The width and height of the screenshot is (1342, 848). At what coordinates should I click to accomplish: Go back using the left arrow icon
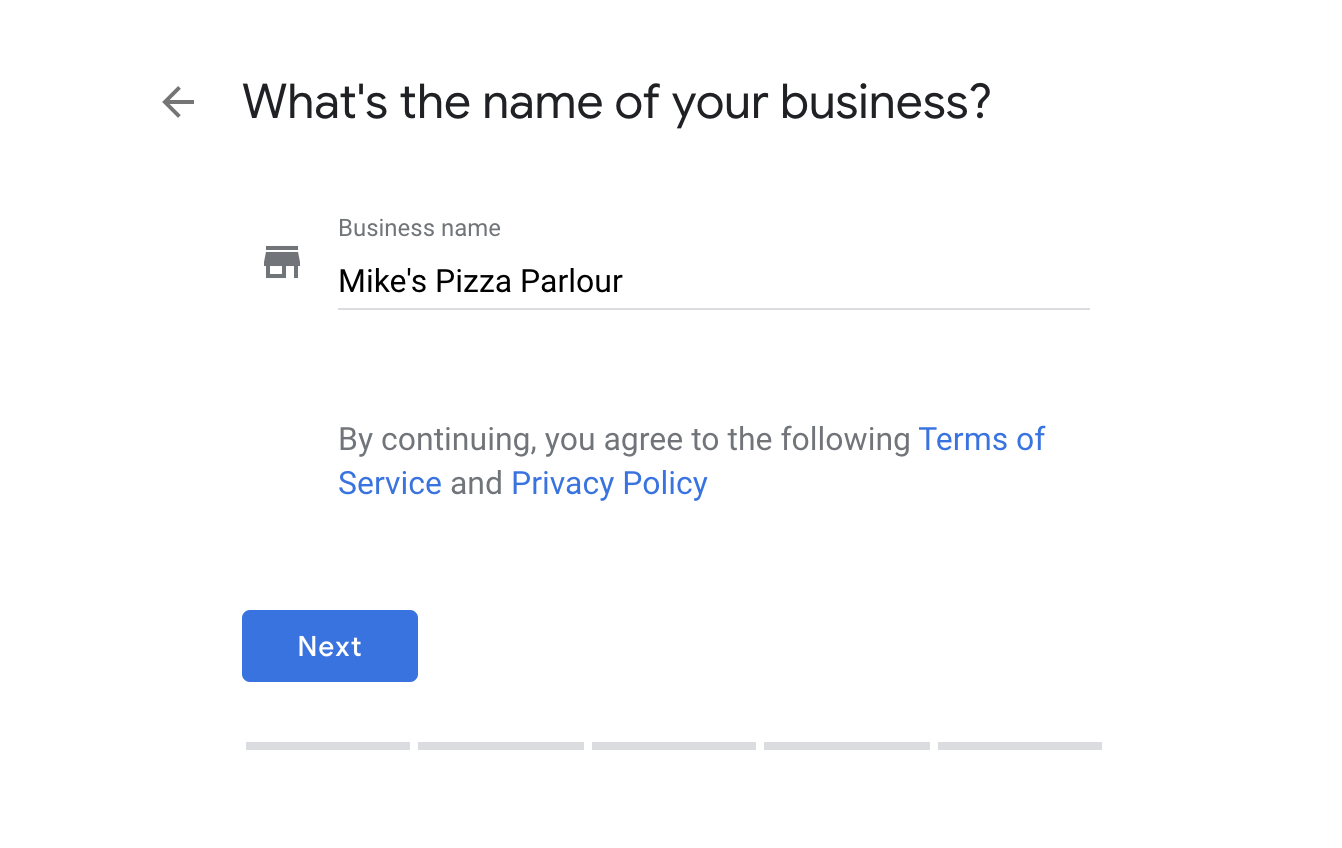178,102
